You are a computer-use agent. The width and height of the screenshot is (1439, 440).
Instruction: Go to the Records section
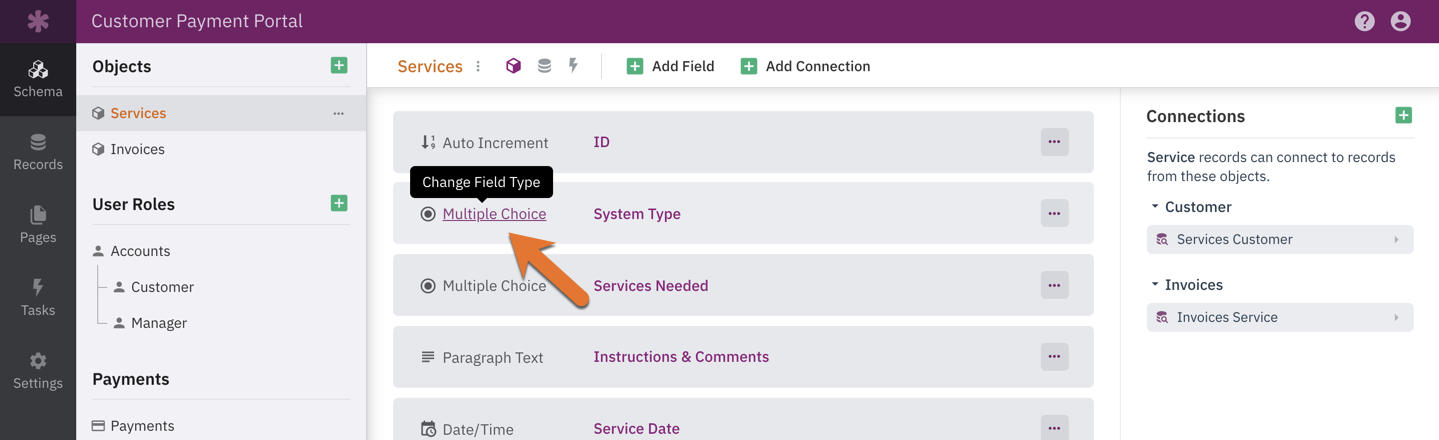click(38, 152)
